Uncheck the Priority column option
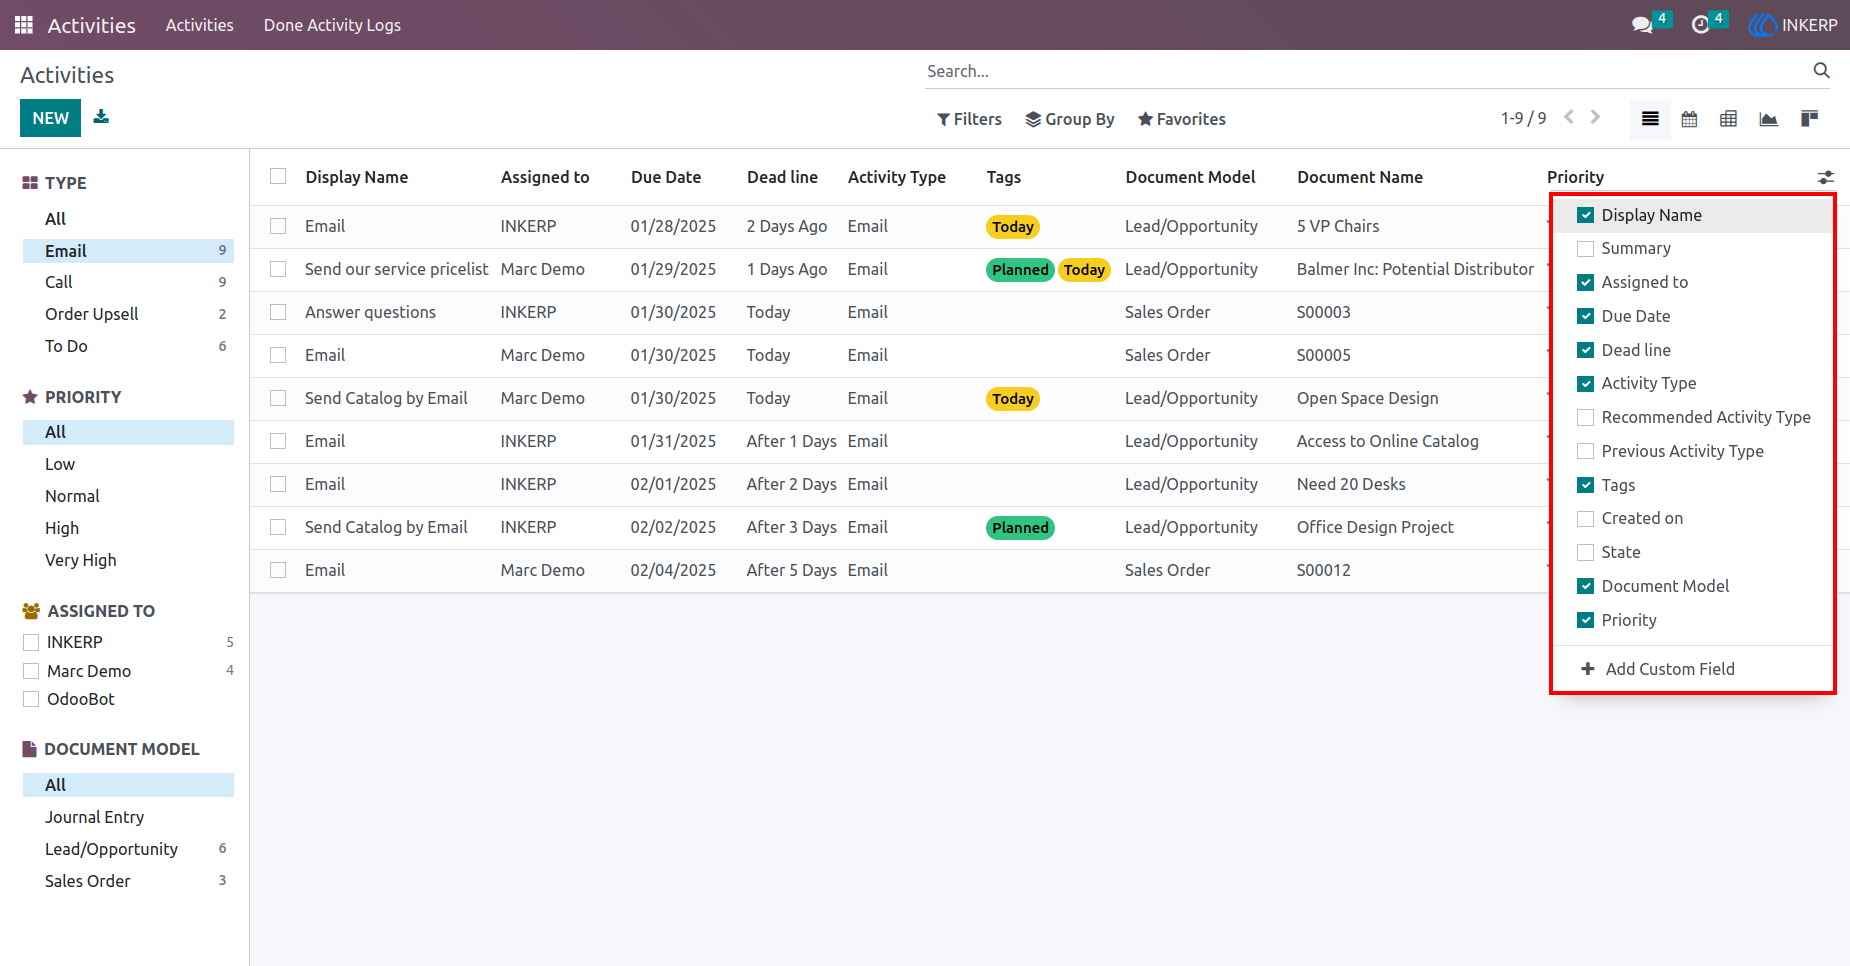This screenshot has width=1850, height=966. click(x=1585, y=620)
